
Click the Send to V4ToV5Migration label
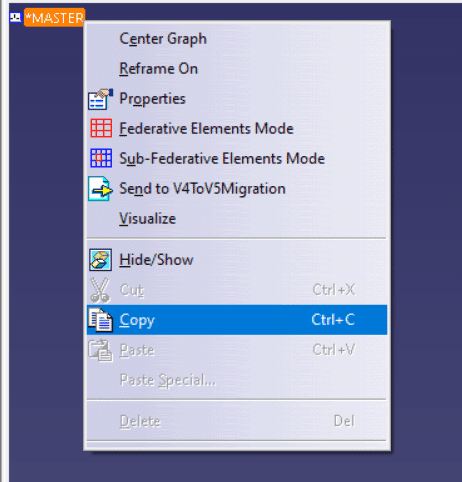(202, 189)
